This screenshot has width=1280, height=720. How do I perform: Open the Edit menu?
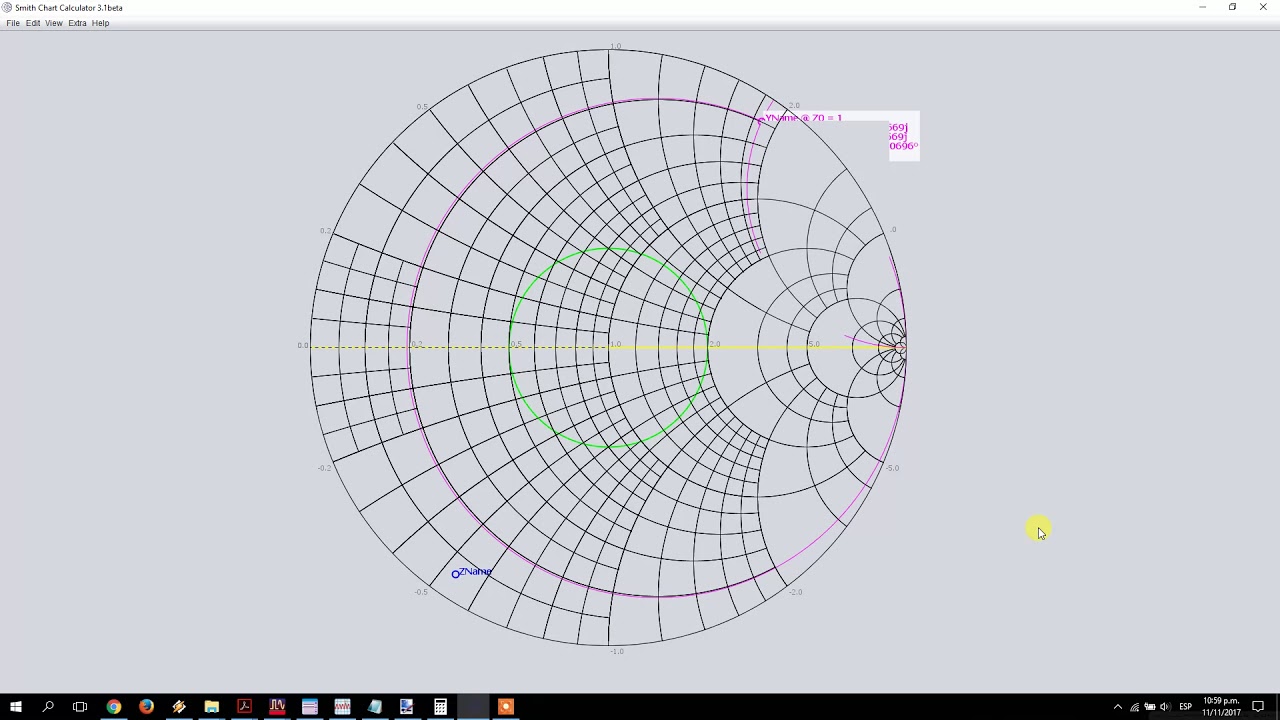(x=33, y=23)
